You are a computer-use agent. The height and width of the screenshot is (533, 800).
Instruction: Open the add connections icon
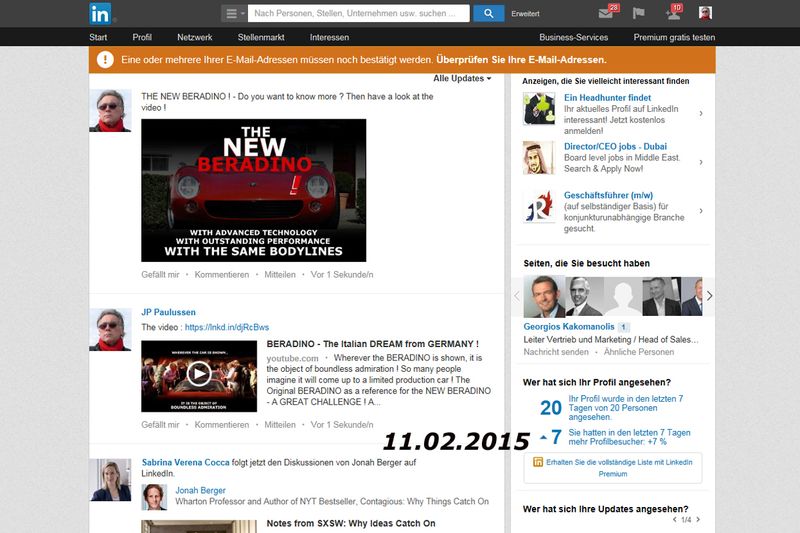pyautogui.click(x=674, y=12)
